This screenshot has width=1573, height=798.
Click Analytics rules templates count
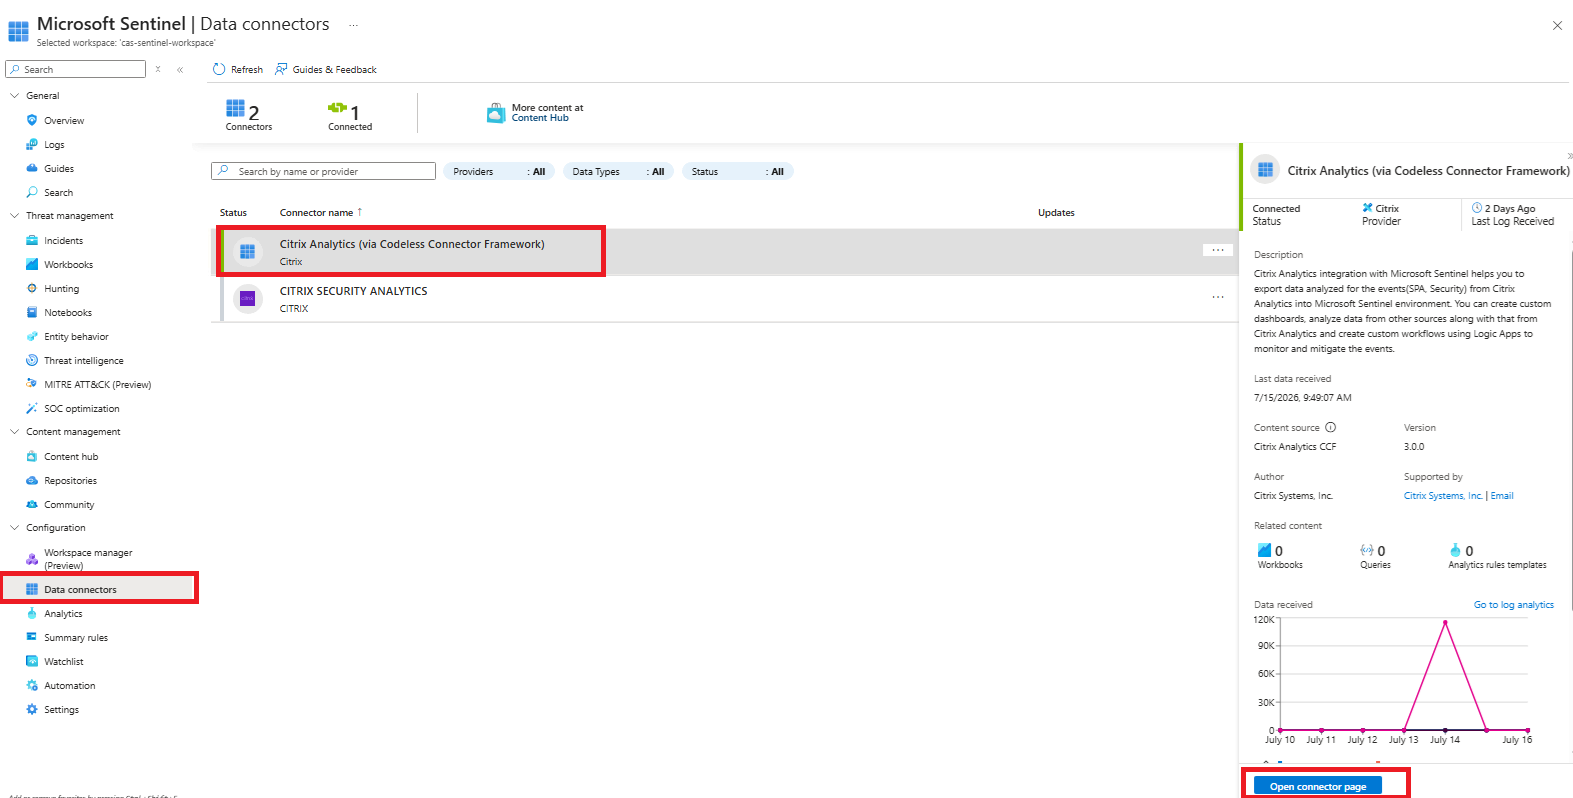pos(1497,556)
